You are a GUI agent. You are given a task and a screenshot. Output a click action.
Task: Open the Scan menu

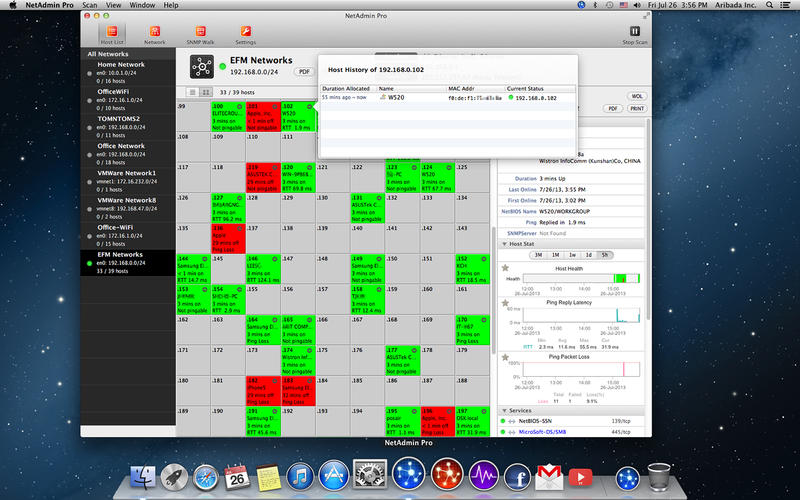[x=90, y=5]
